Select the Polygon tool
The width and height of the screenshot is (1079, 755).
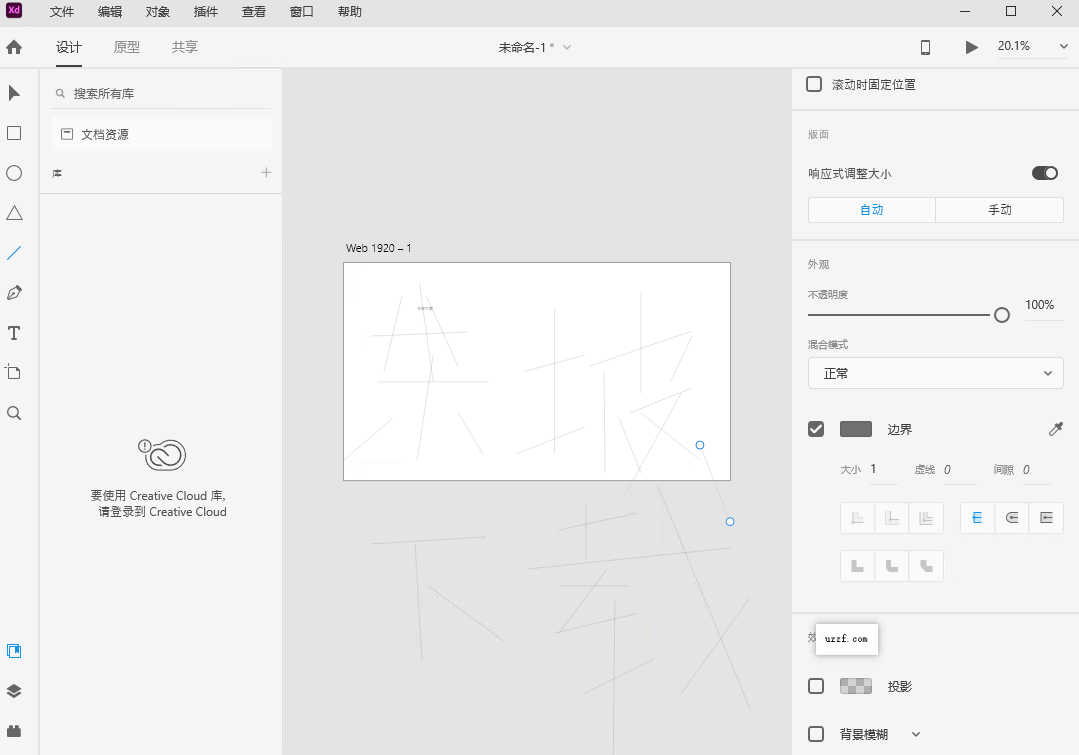pyautogui.click(x=14, y=212)
